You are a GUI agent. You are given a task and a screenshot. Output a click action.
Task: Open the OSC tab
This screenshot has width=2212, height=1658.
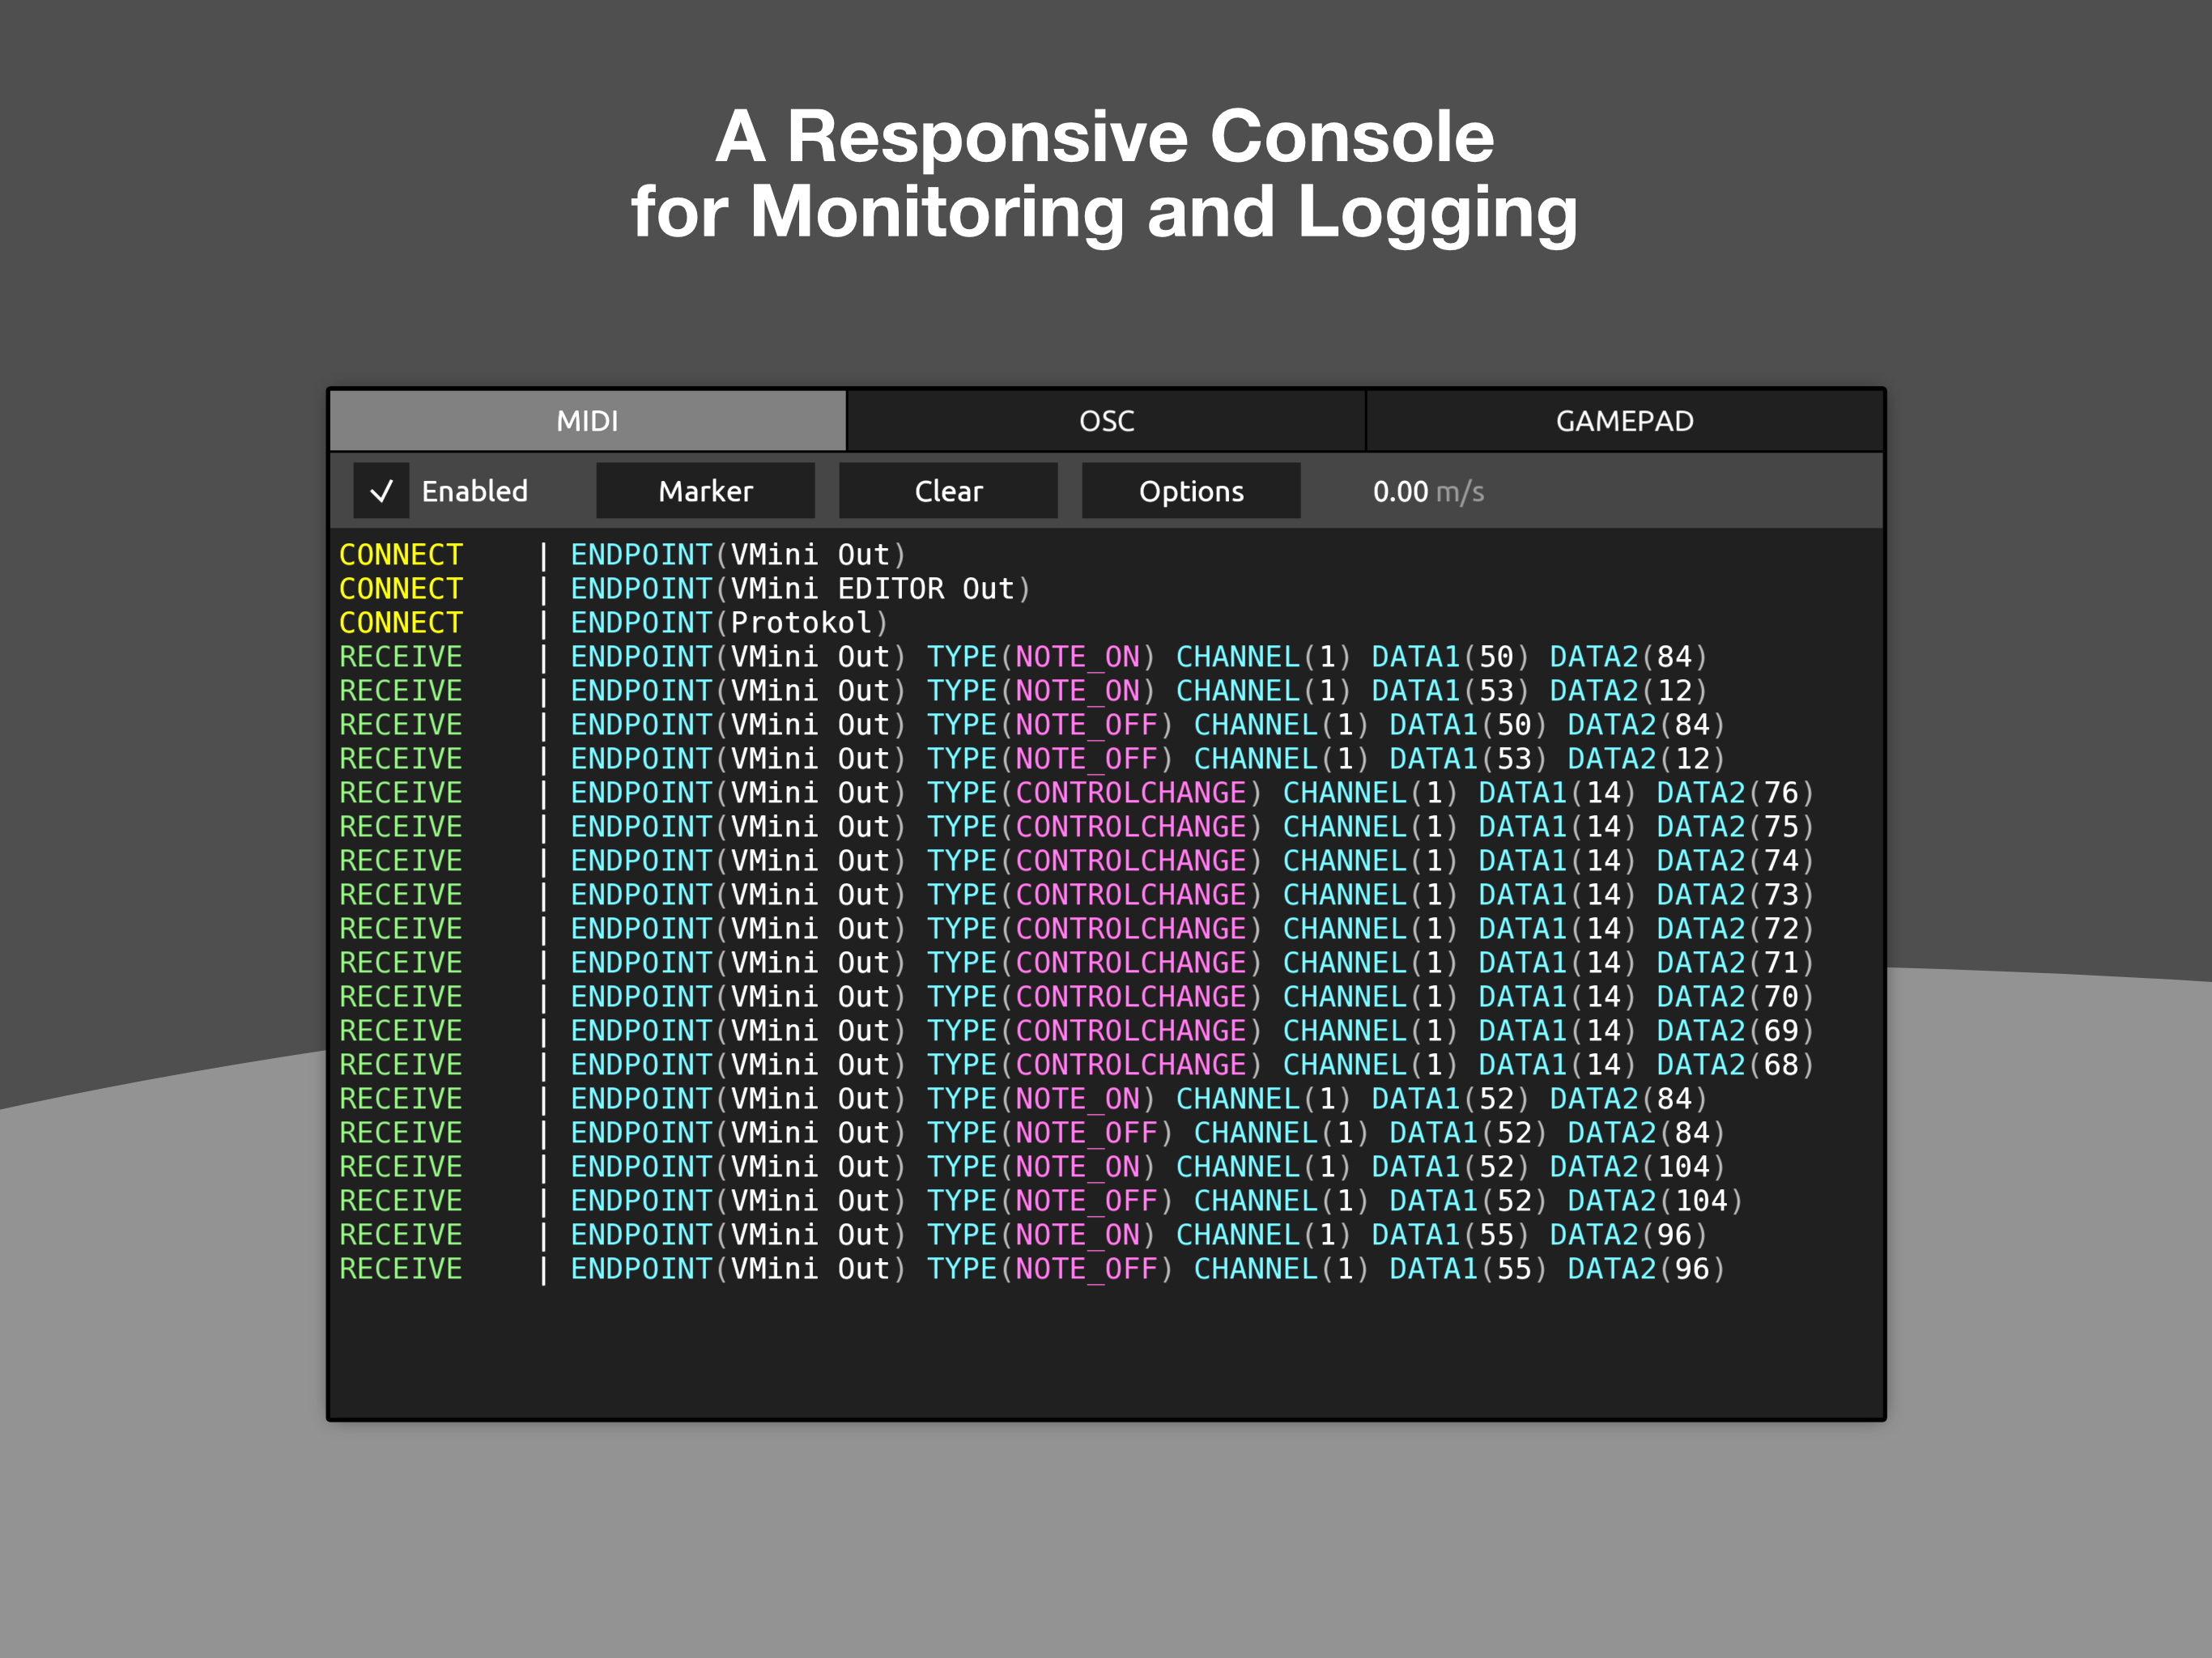tap(1106, 421)
